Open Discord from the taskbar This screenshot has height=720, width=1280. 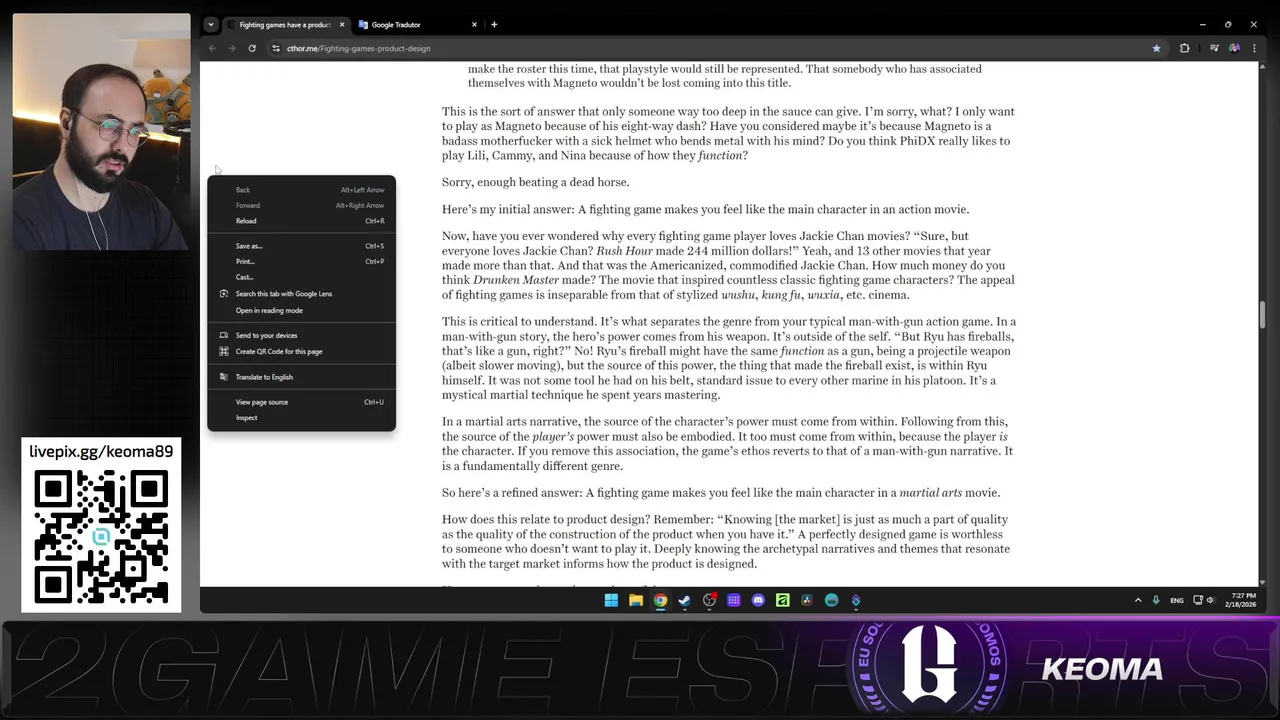[x=758, y=600]
